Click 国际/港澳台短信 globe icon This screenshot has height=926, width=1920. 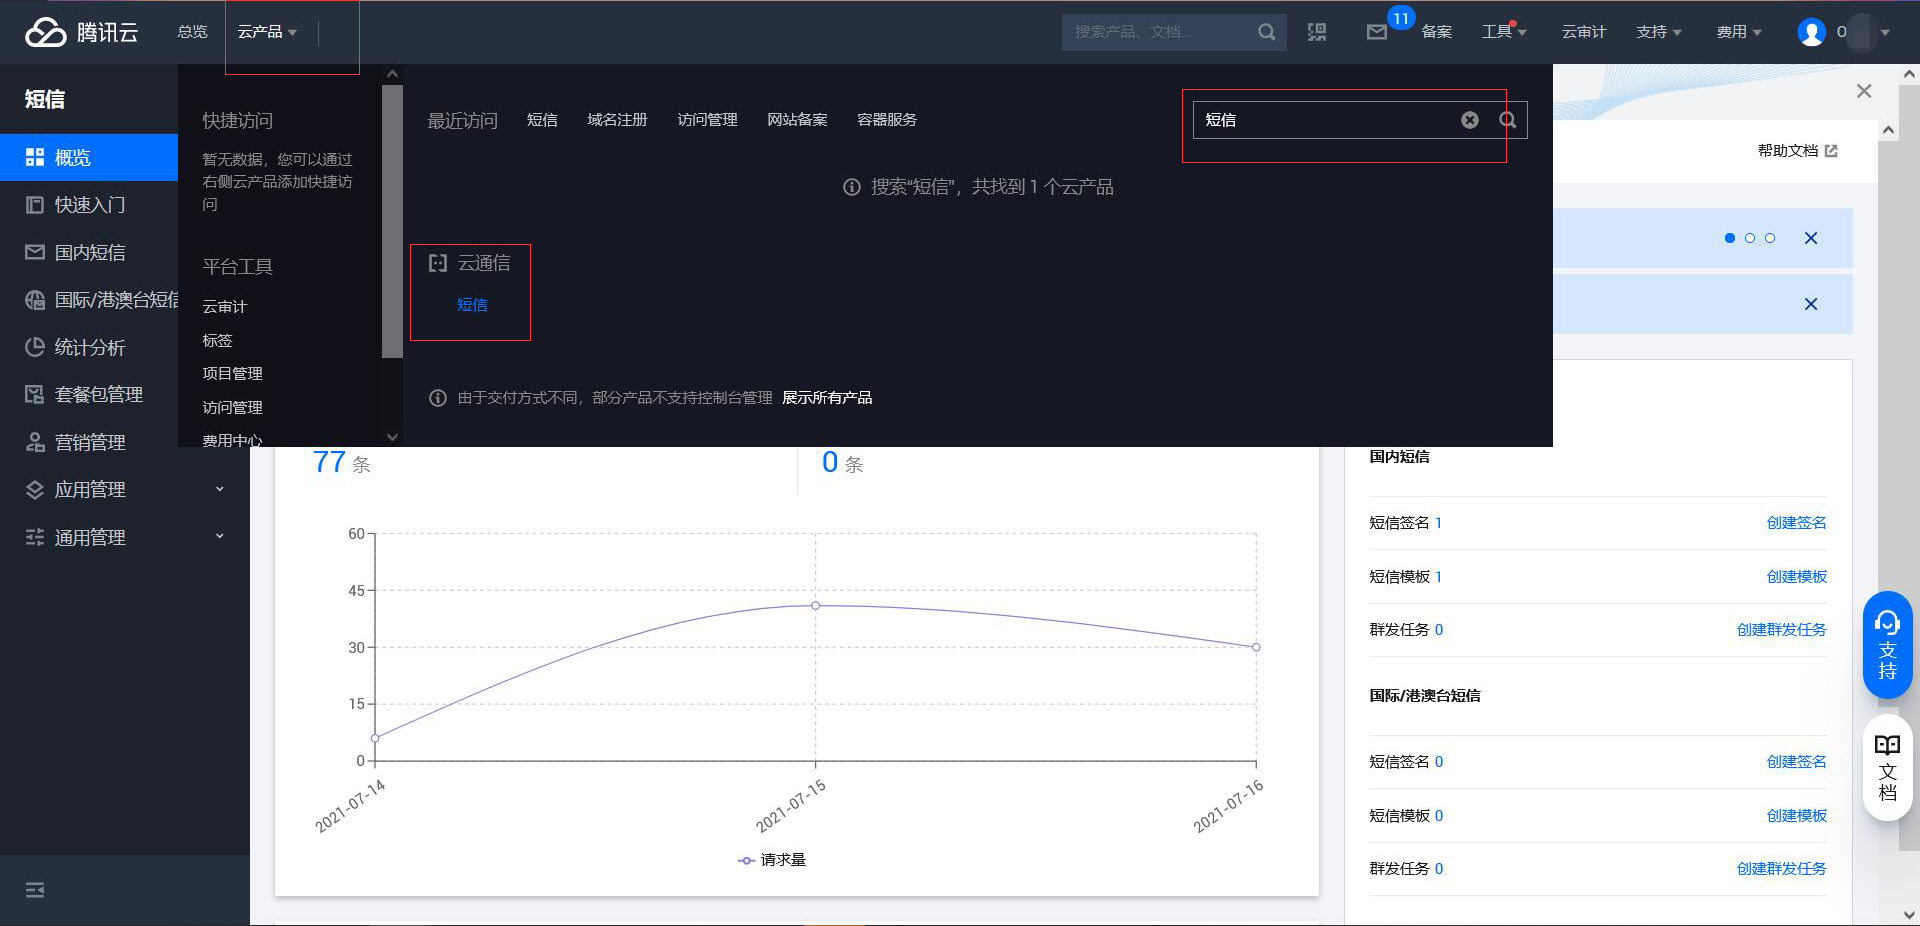pyautogui.click(x=35, y=300)
